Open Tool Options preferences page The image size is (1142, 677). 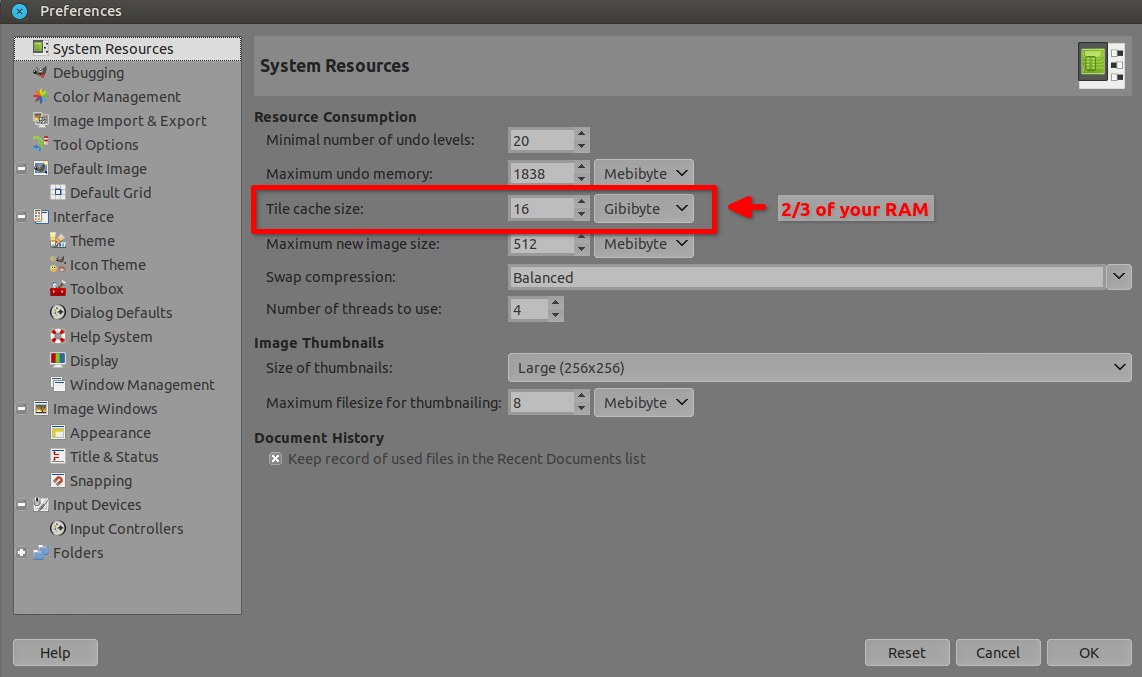(127, 145)
